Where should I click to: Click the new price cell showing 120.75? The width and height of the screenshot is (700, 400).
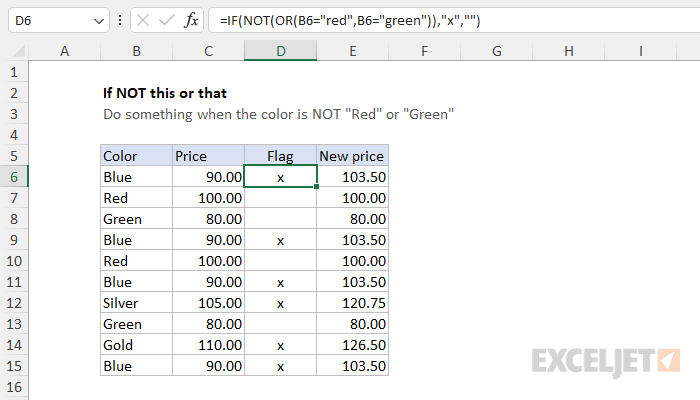point(352,303)
